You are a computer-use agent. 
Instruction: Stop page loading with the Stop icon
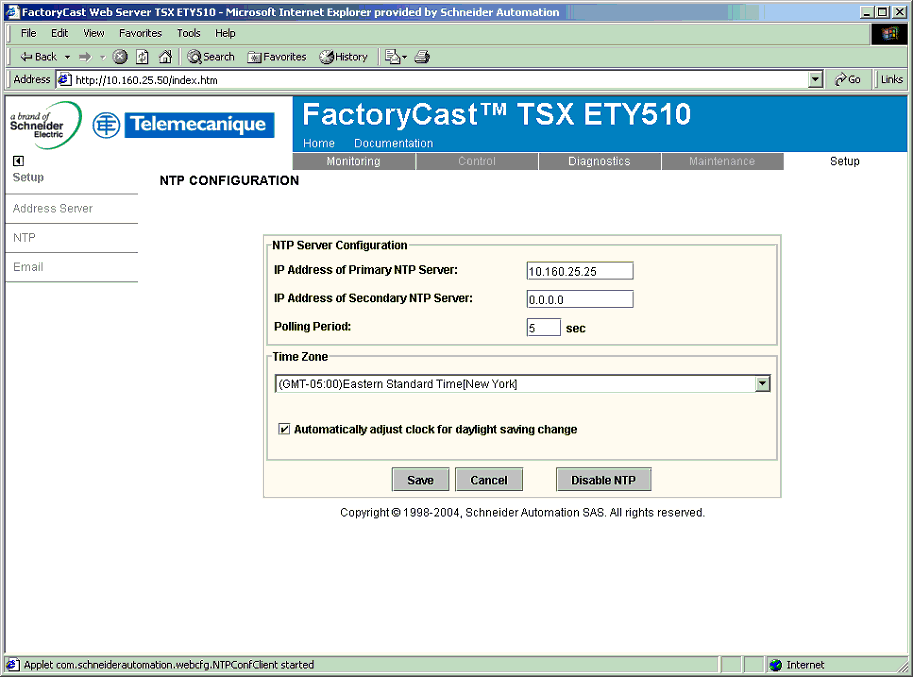coord(120,57)
